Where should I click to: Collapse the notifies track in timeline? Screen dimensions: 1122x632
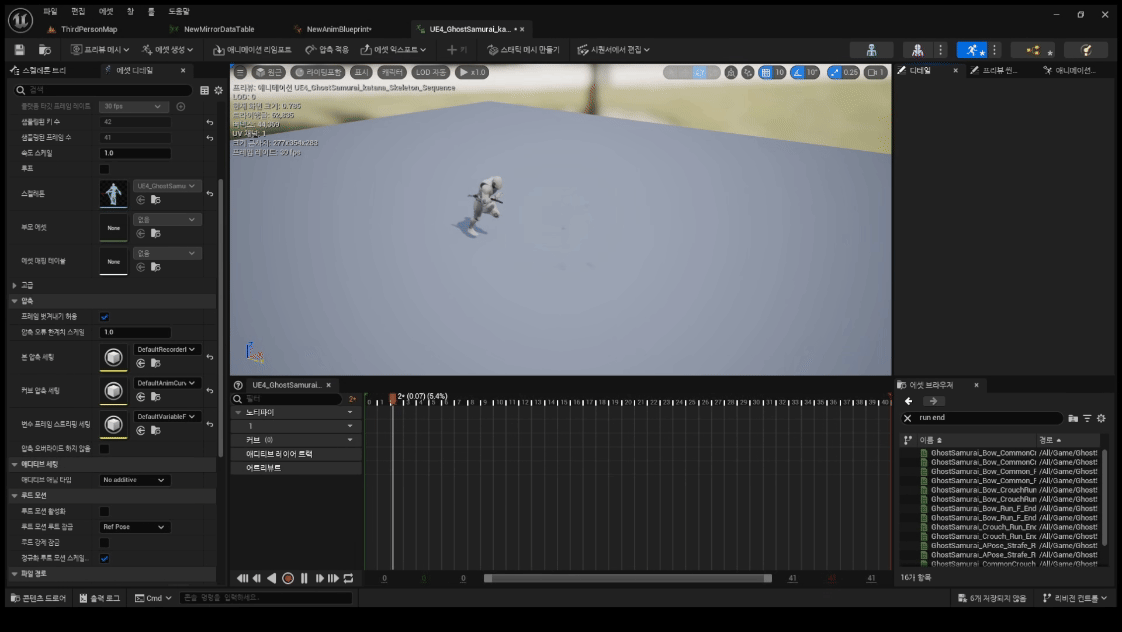pos(238,413)
